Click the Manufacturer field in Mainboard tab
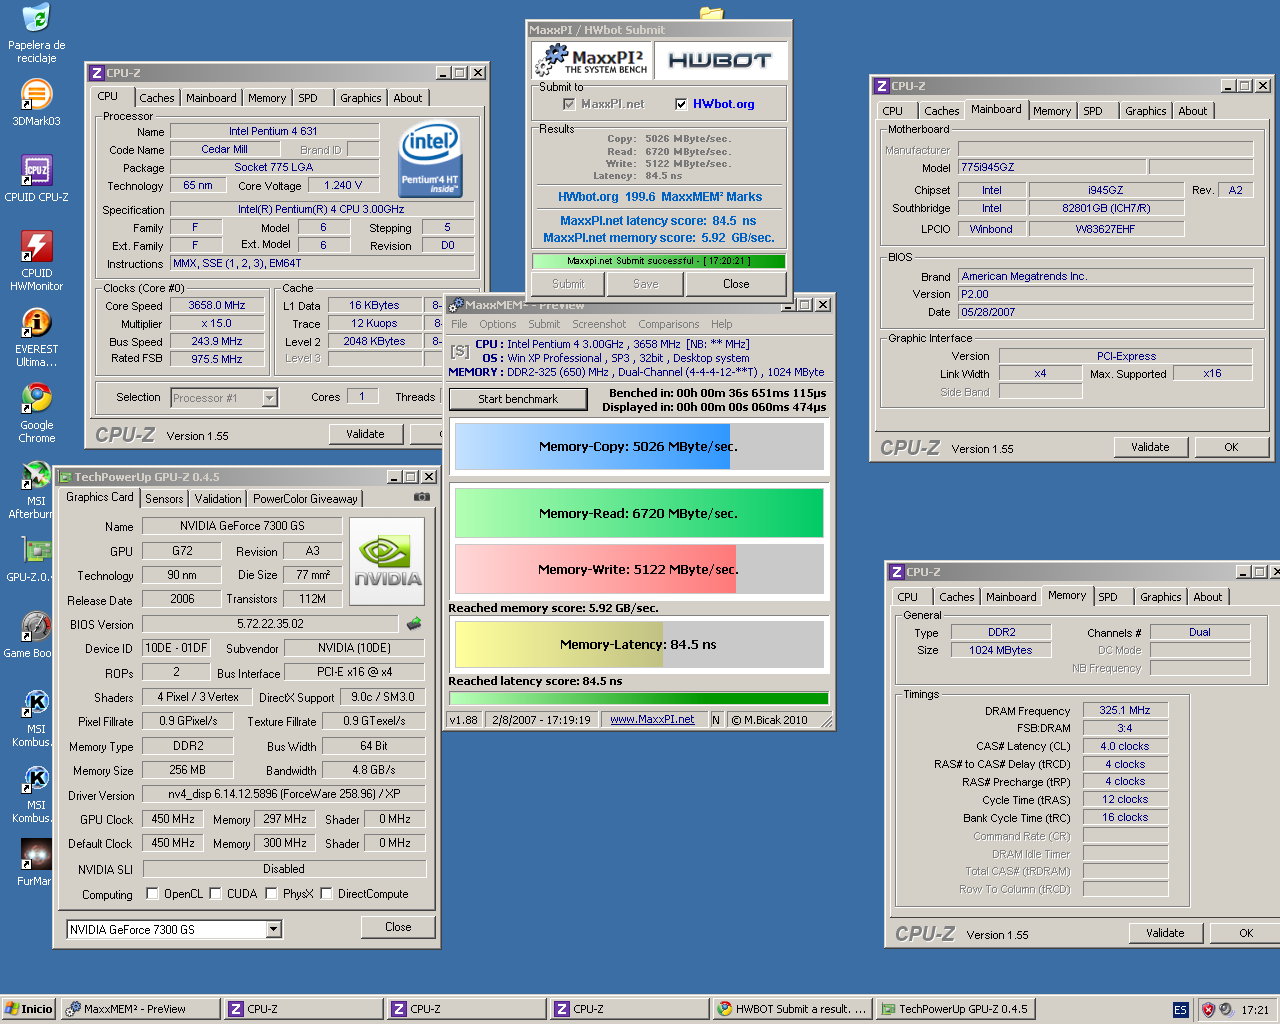The height and width of the screenshot is (1024, 1280). click(x=1105, y=149)
